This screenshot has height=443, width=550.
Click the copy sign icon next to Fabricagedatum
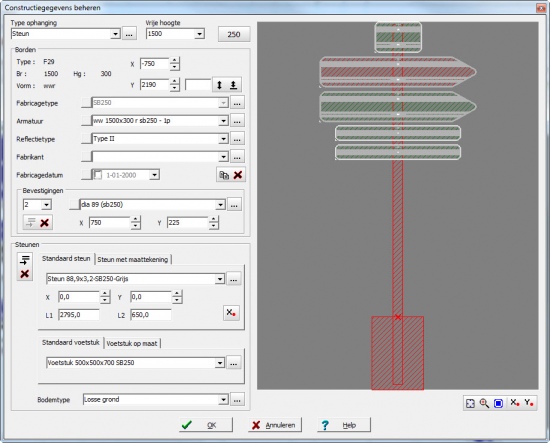pos(224,175)
